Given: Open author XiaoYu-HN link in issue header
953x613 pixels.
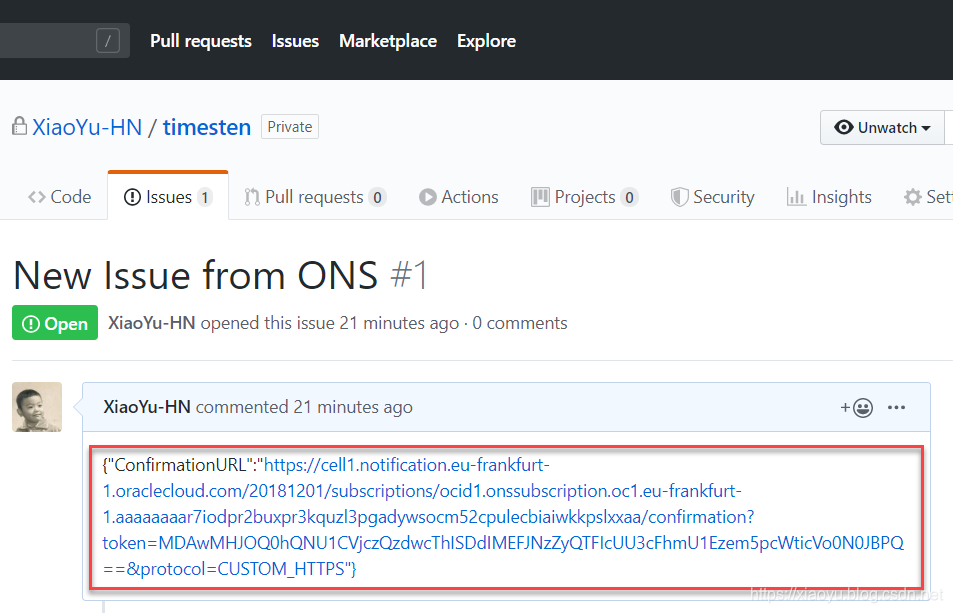Looking at the screenshot, I should (x=151, y=323).
